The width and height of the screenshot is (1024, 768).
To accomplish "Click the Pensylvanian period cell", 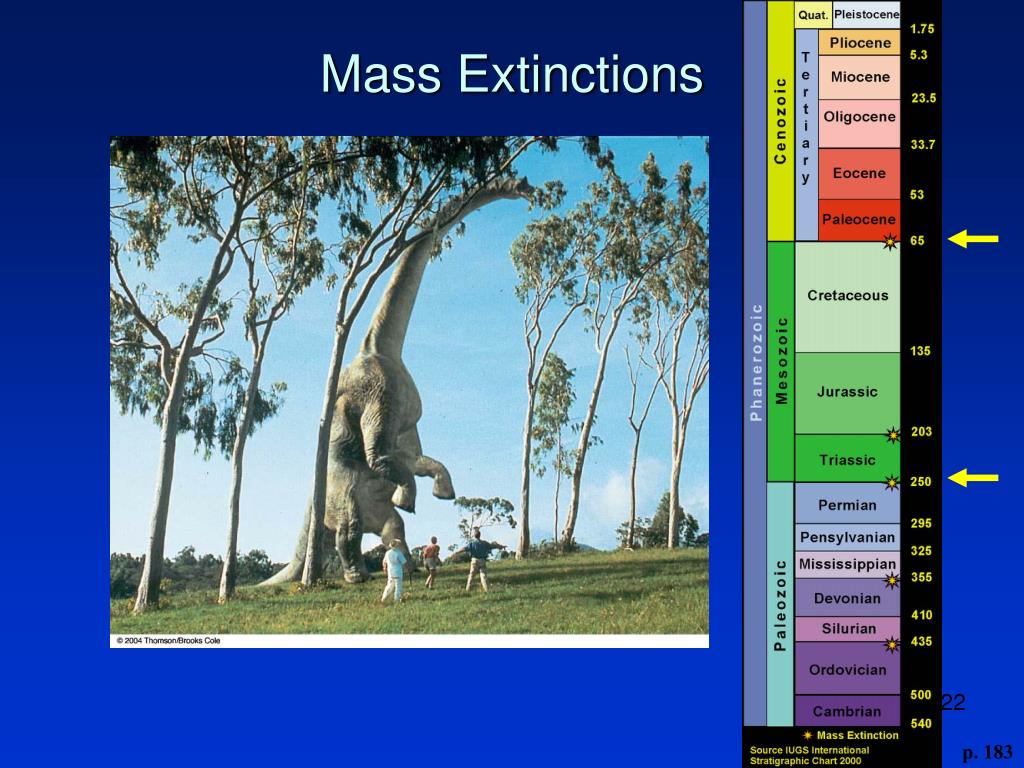I will pos(848,537).
